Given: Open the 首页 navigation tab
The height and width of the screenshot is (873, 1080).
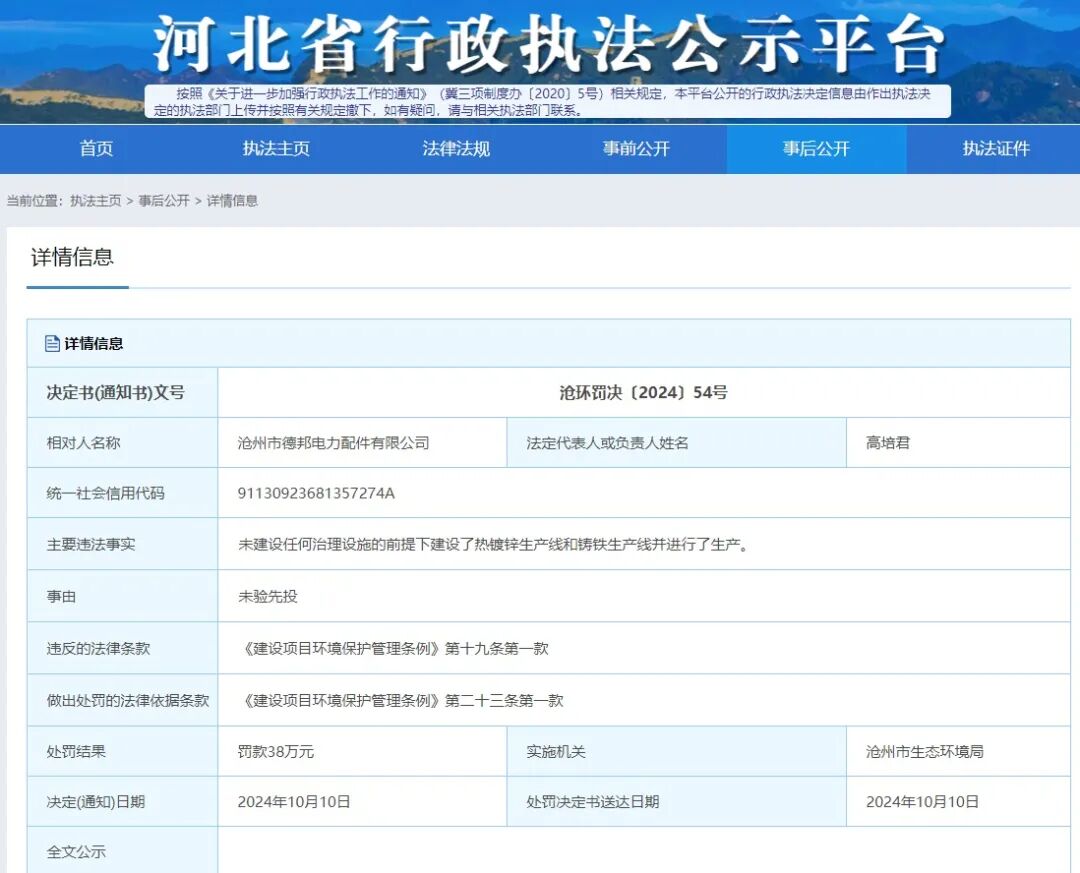Looking at the screenshot, I should [x=96, y=148].
